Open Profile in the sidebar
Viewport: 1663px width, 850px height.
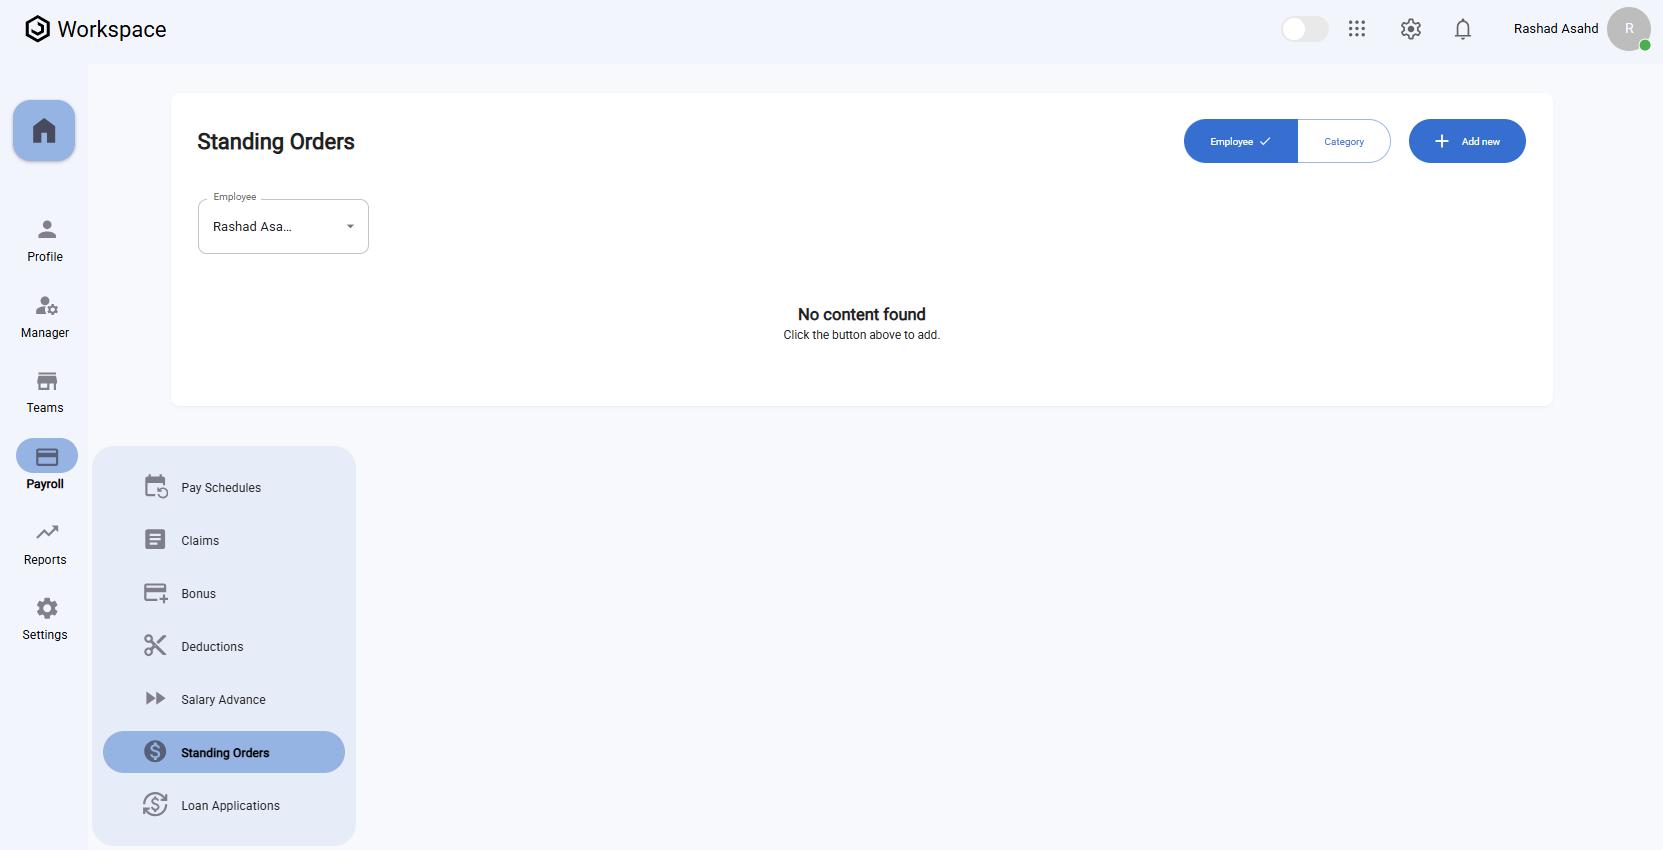point(46,241)
